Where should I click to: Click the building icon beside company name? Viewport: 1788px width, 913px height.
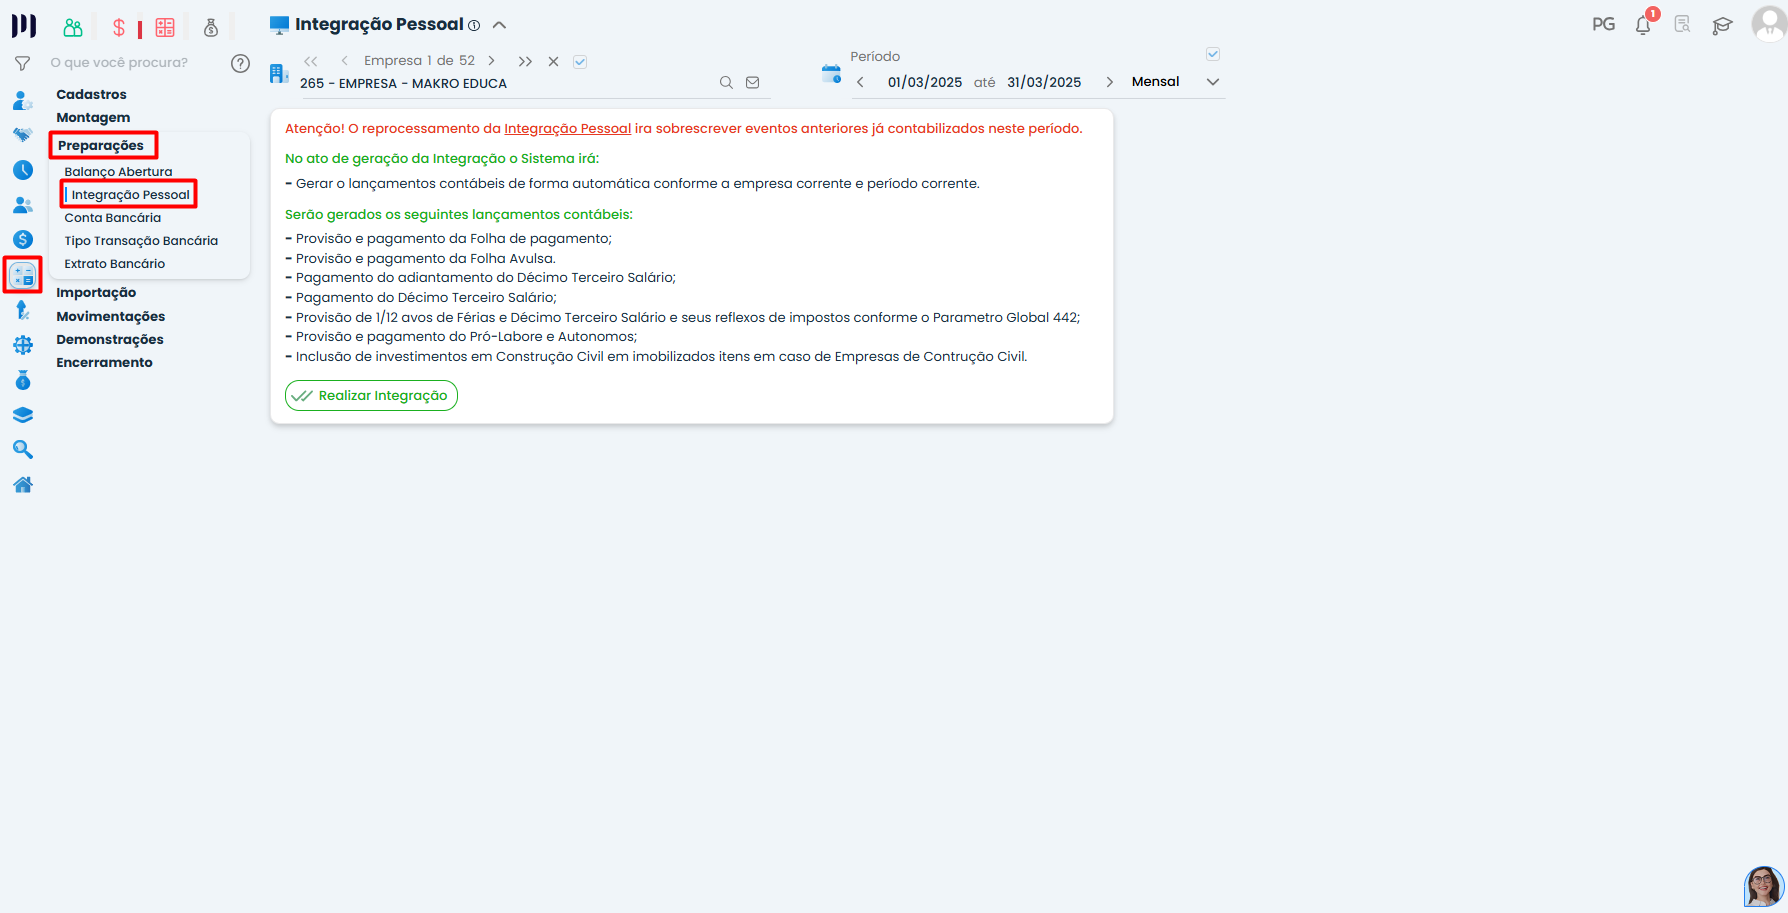click(x=279, y=73)
